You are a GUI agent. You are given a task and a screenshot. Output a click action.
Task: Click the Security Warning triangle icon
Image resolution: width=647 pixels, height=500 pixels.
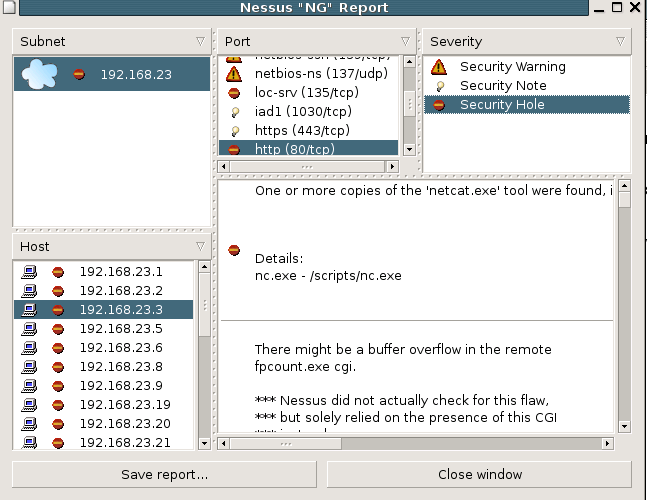tap(439, 67)
